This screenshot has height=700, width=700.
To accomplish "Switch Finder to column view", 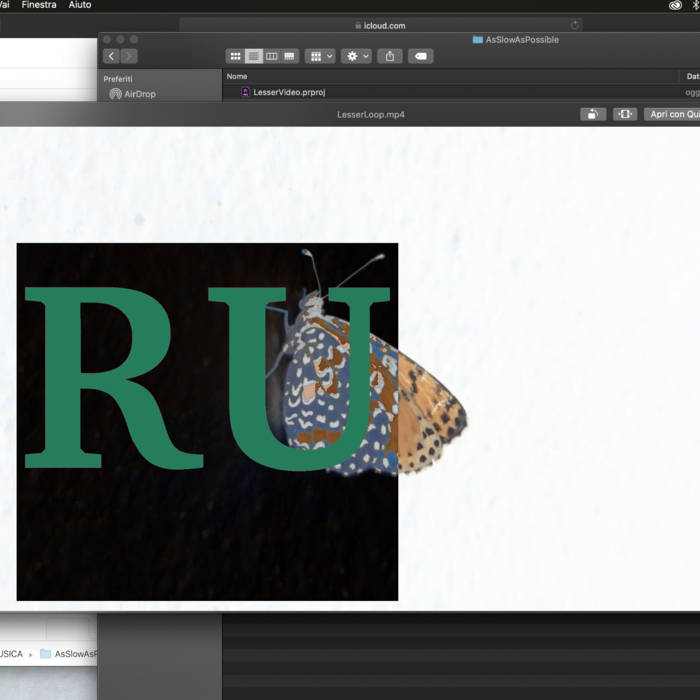I will (x=271, y=56).
